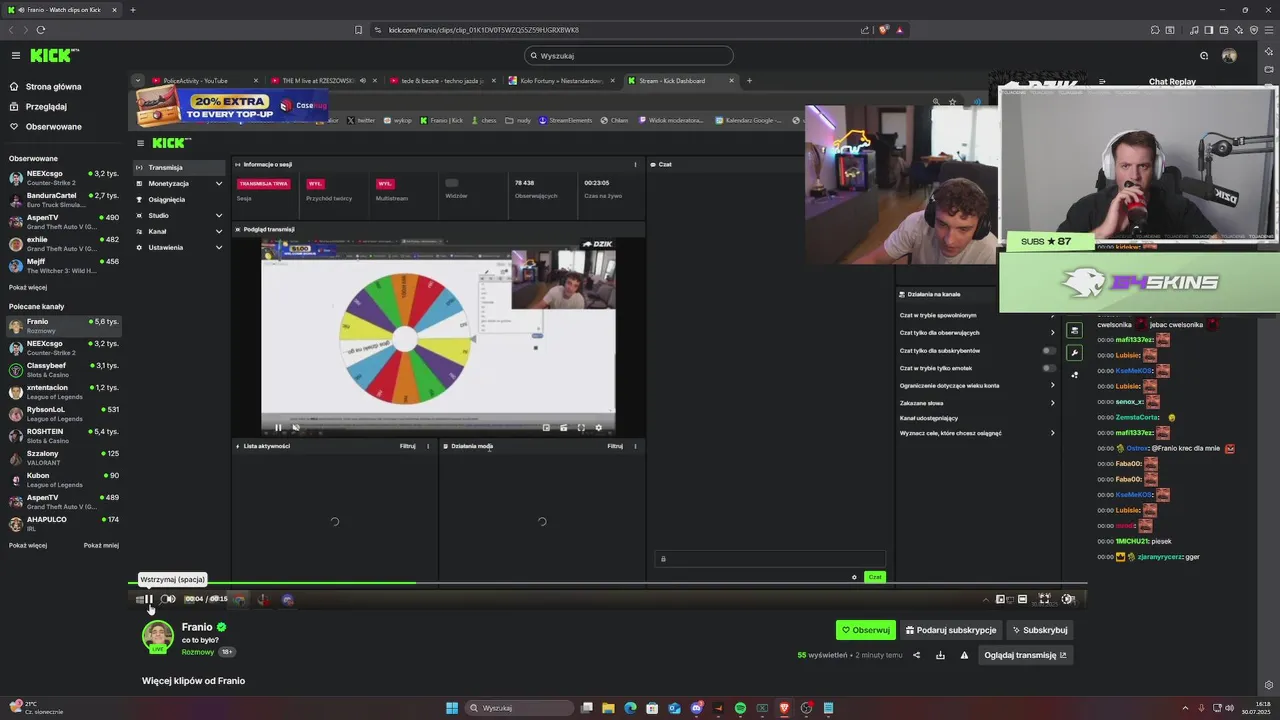
Task: Open BanduraCartel channel in followed list
Action: pyautogui.click(x=64, y=200)
